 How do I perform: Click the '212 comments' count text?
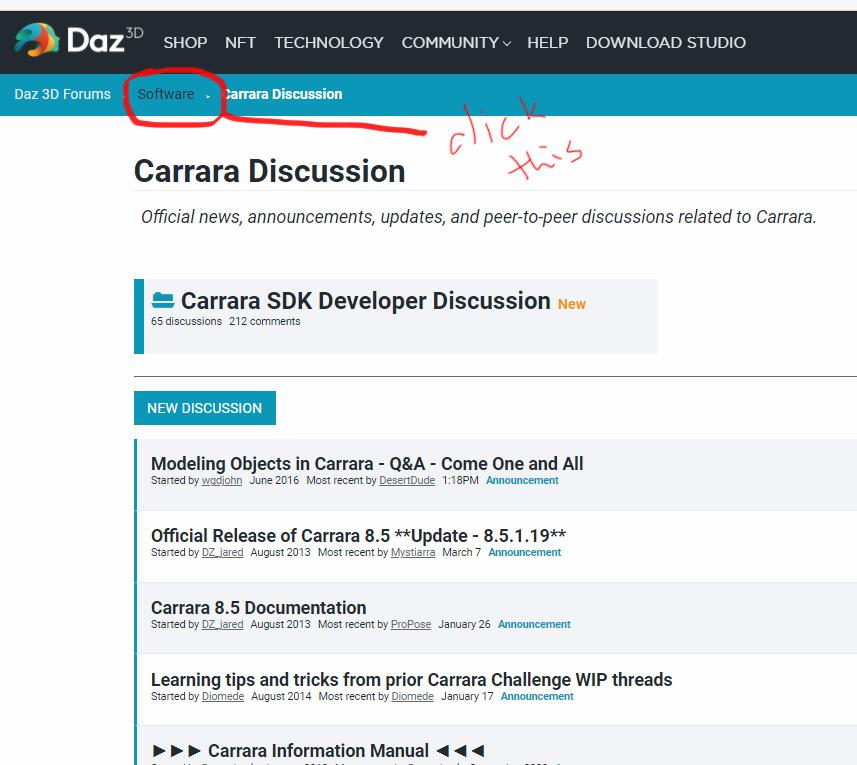265,321
